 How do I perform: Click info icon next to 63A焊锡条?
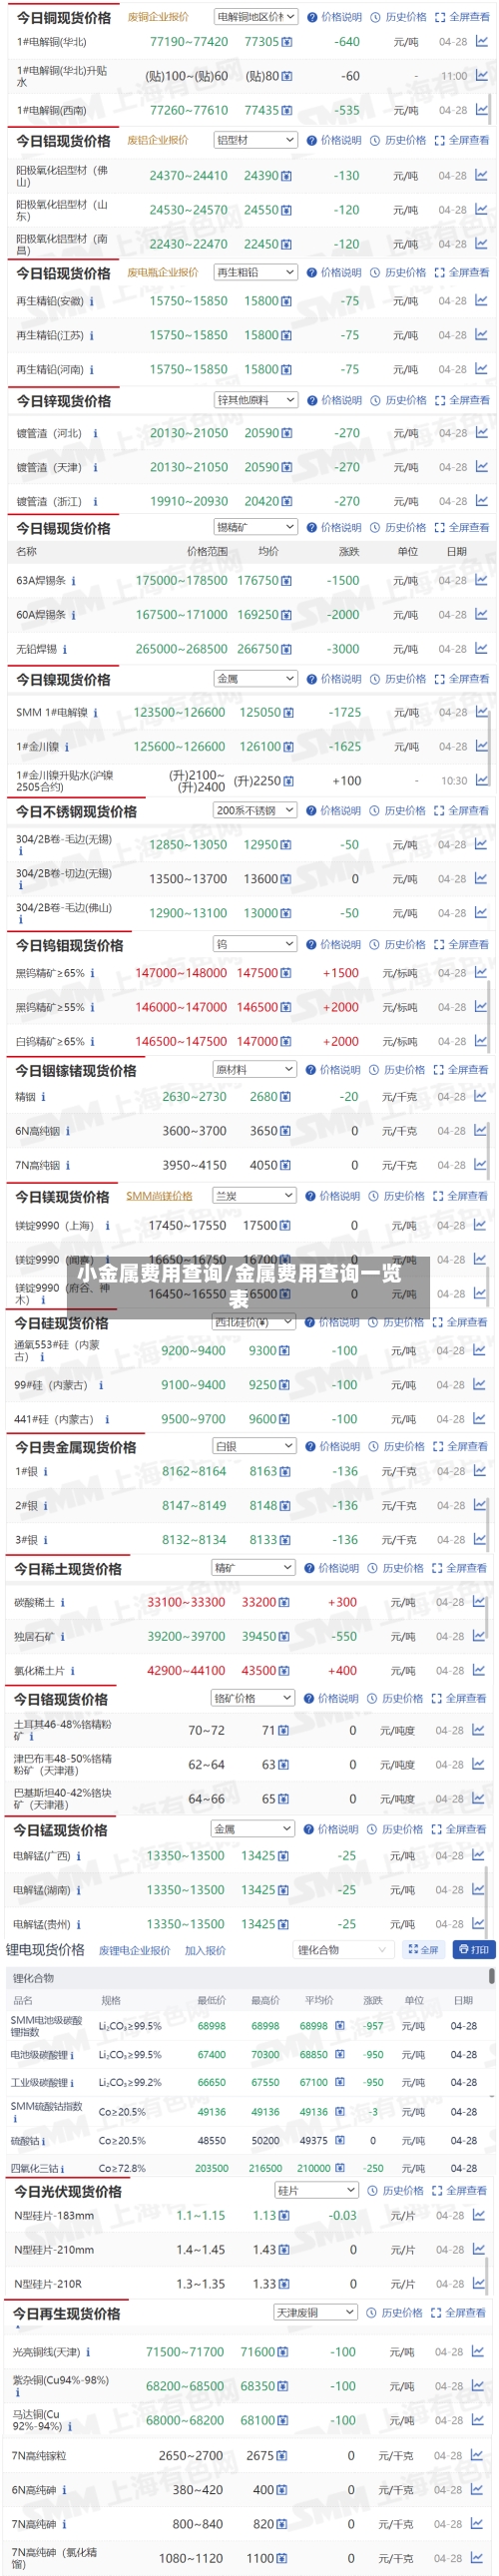(x=76, y=581)
